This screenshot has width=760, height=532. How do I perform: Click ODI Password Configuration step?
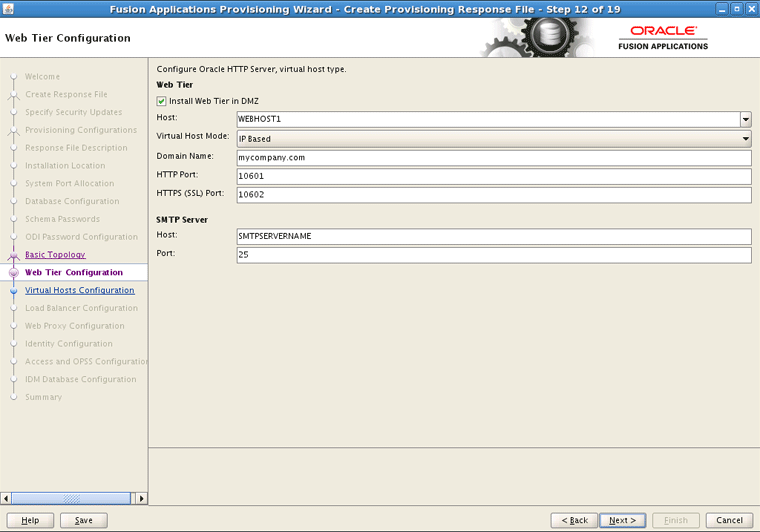coord(81,237)
